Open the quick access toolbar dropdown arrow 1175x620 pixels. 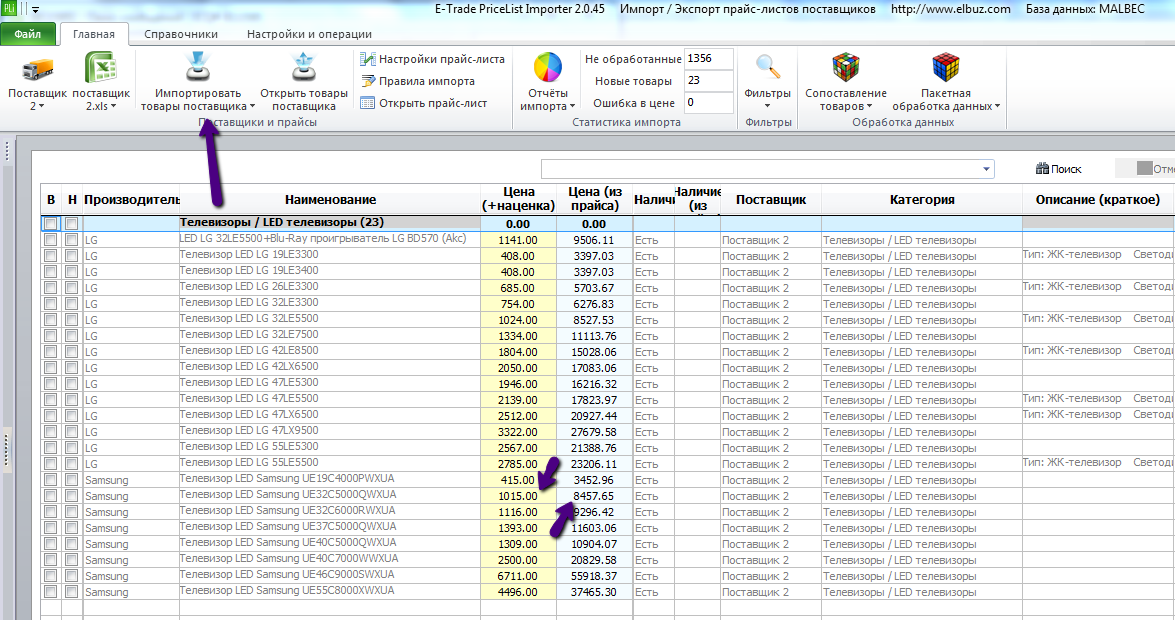click(x=35, y=10)
